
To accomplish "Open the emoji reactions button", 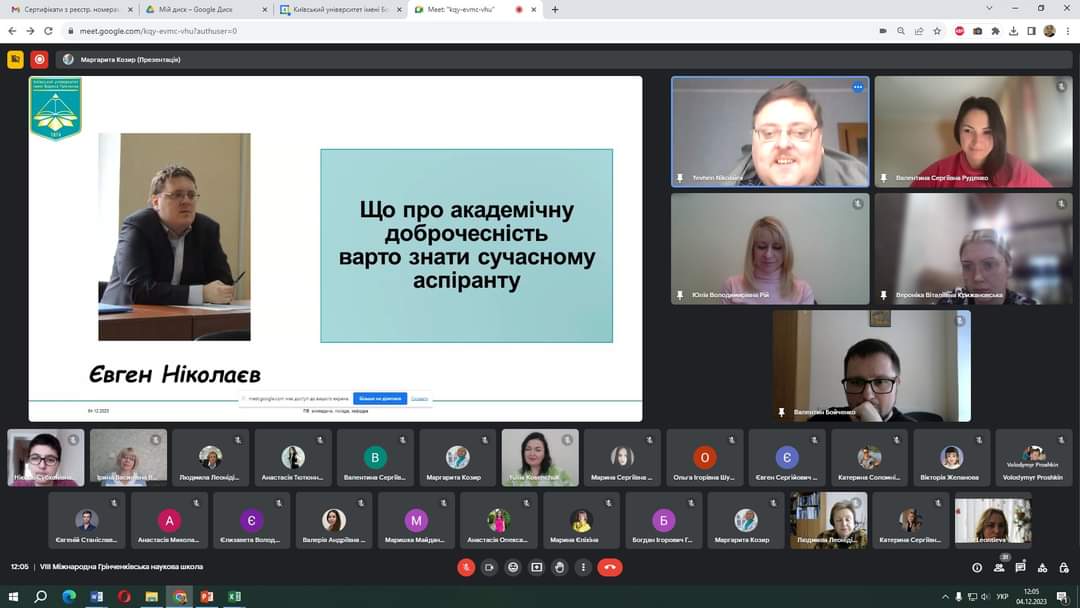I will pos(513,567).
